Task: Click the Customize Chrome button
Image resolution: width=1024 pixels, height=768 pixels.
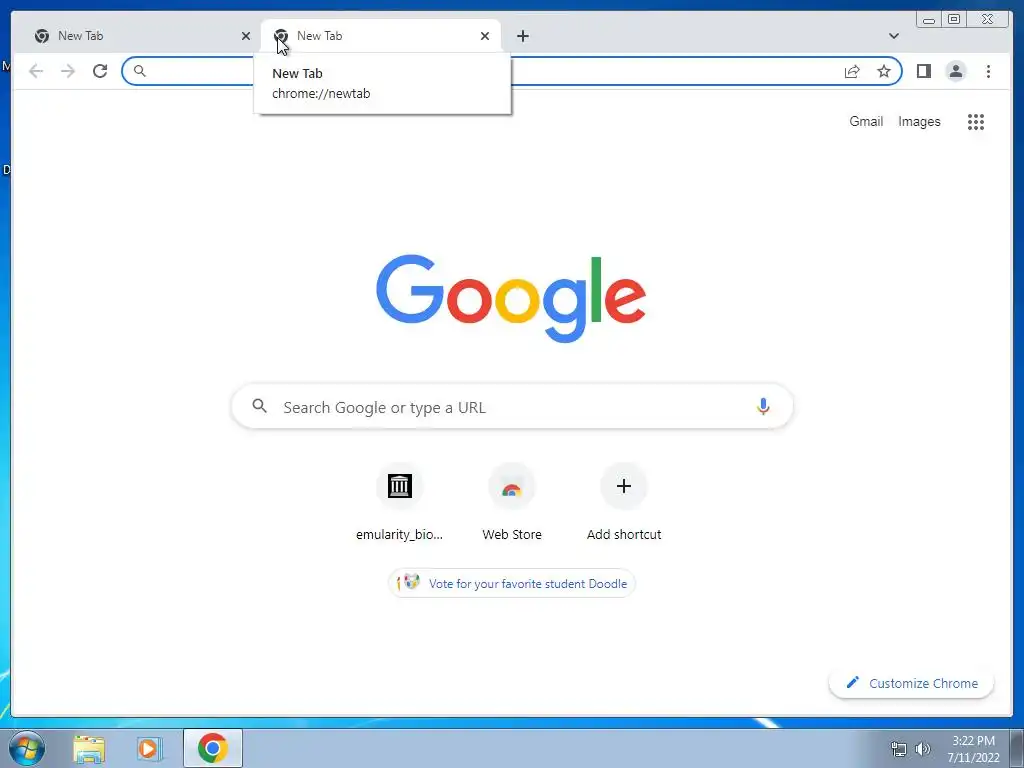Action: 911,683
